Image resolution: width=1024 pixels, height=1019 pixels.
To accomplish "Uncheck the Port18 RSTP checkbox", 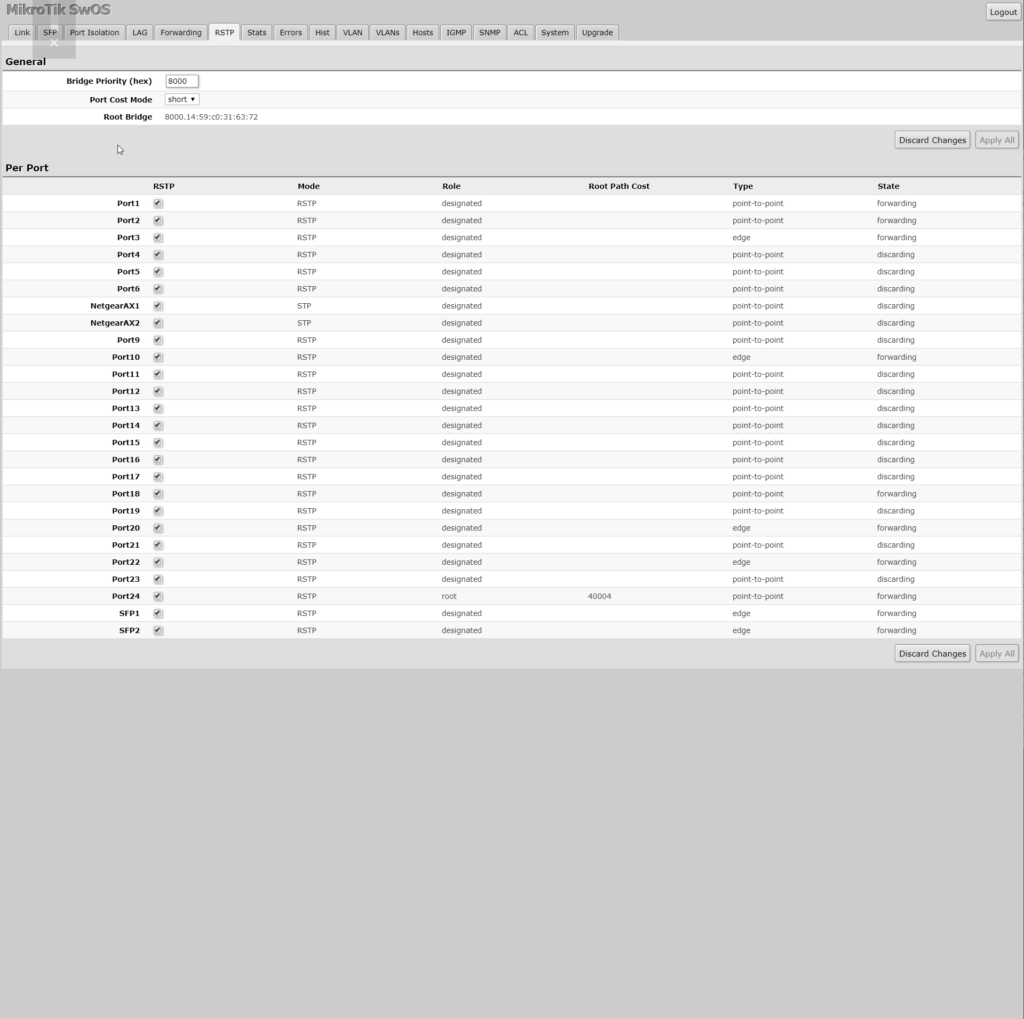I will [158, 494].
